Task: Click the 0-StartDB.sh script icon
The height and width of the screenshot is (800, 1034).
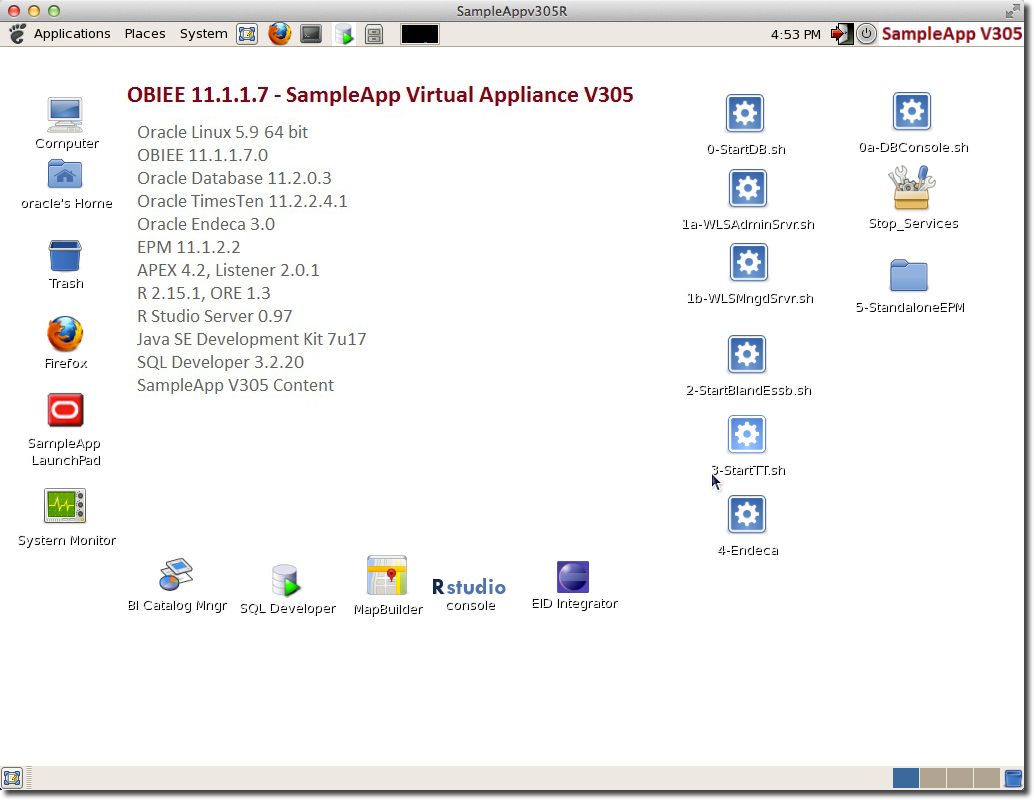Action: [745, 115]
